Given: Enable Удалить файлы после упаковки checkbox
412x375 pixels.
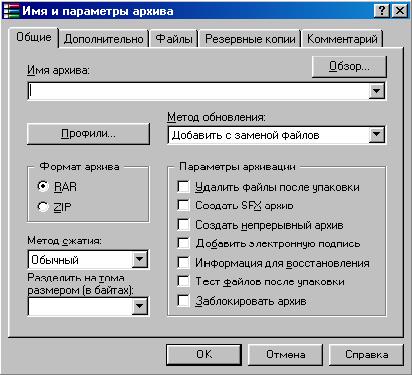Looking at the screenshot, I should [184, 186].
